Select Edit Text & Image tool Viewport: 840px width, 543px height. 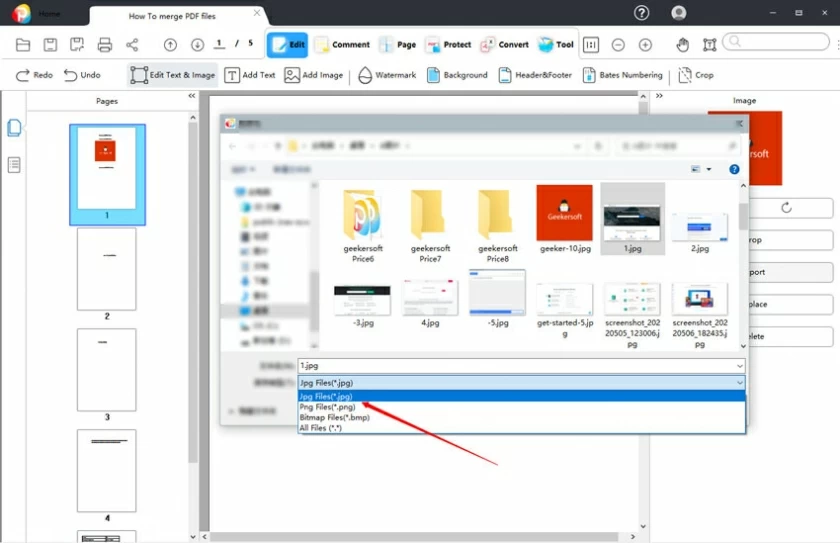(x=172, y=75)
